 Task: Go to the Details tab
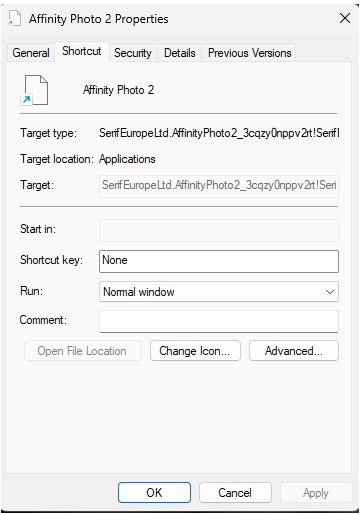180,53
